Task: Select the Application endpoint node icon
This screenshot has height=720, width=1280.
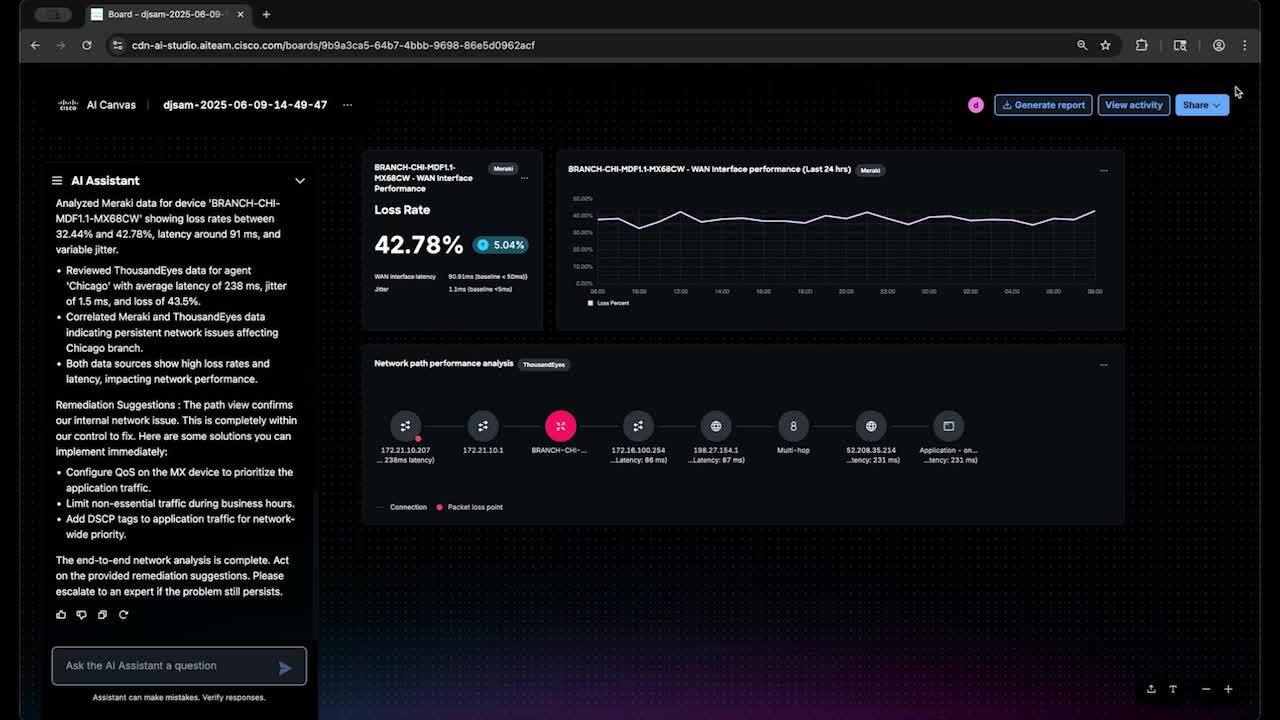Action: pyautogui.click(x=948, y=426)
